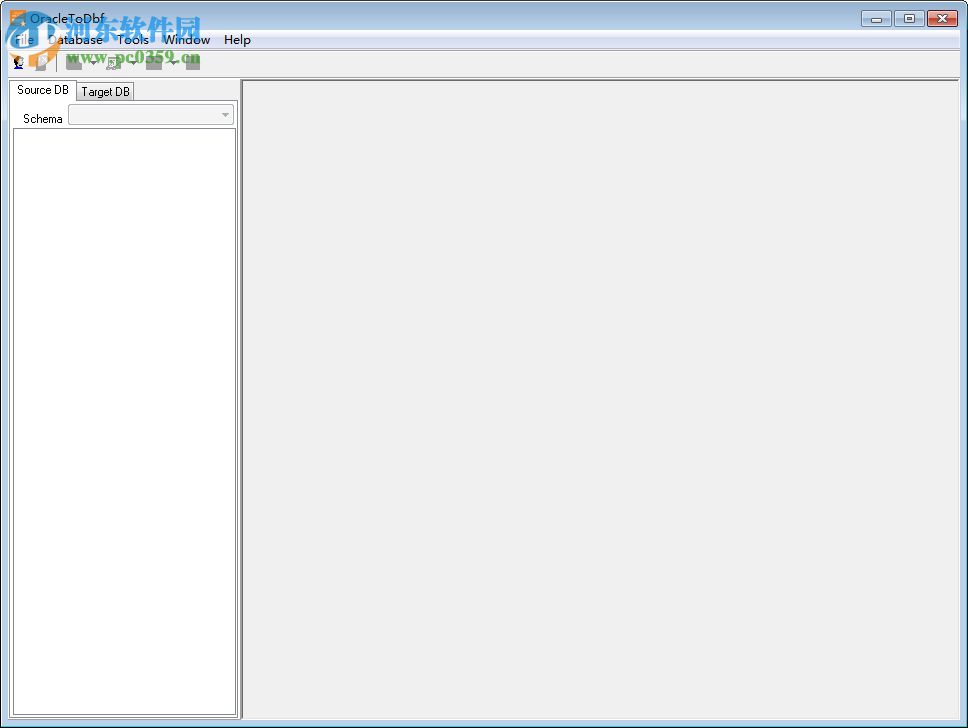Click the last toolbar button on the right
The height and width of the screenshot is (728, 968).
pos(192,61)
